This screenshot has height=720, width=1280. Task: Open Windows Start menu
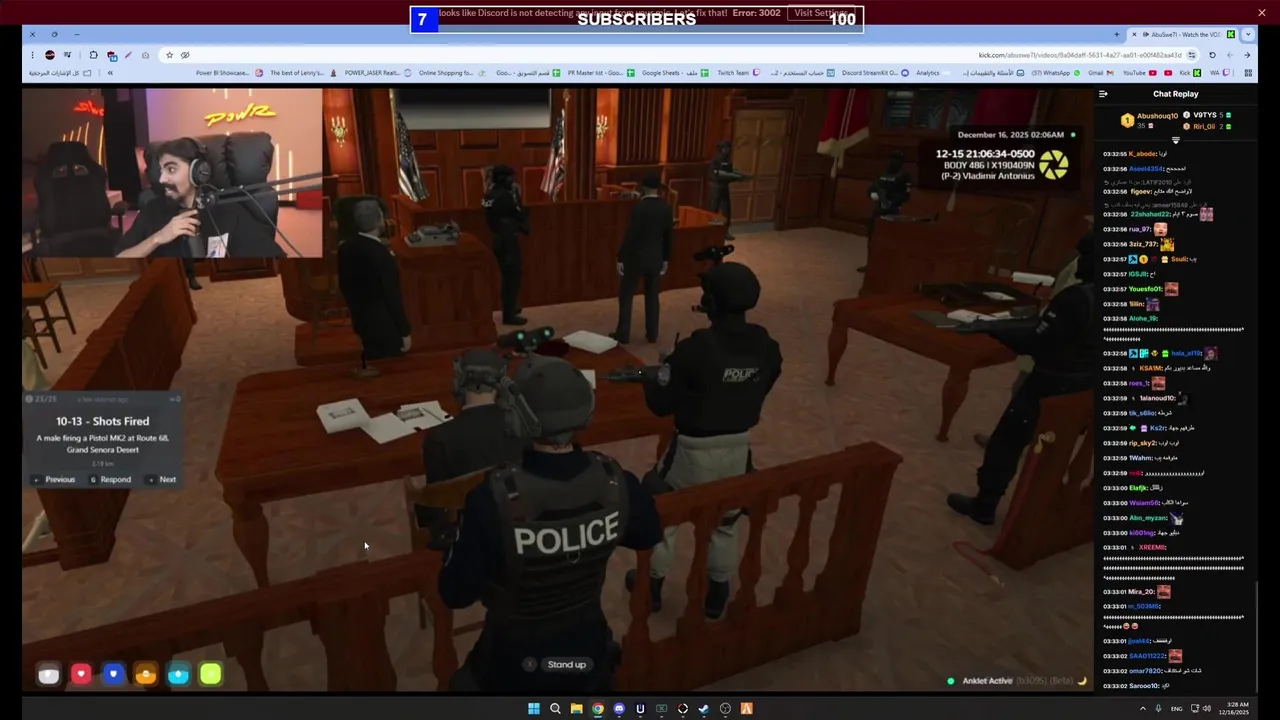(534, 708)
